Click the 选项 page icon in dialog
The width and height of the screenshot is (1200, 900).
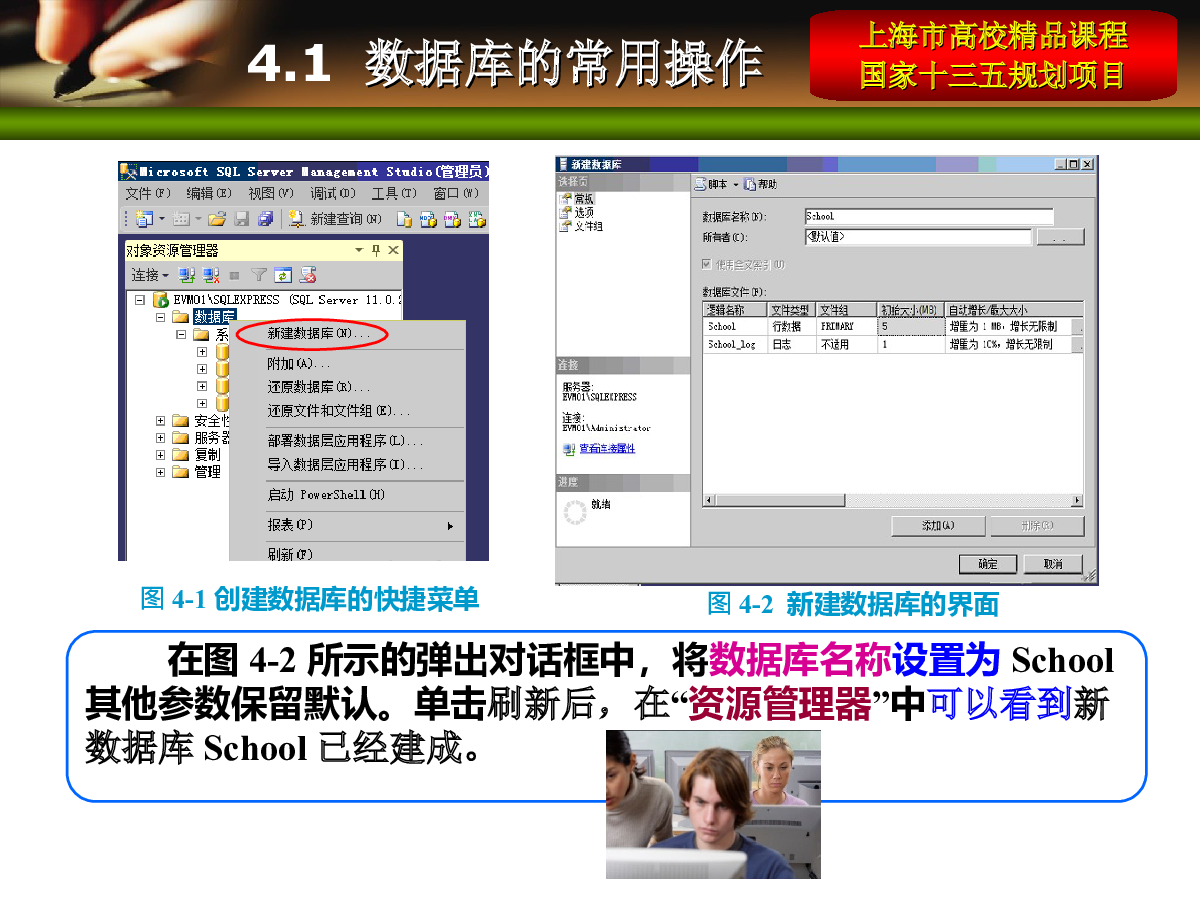[566, 212]
